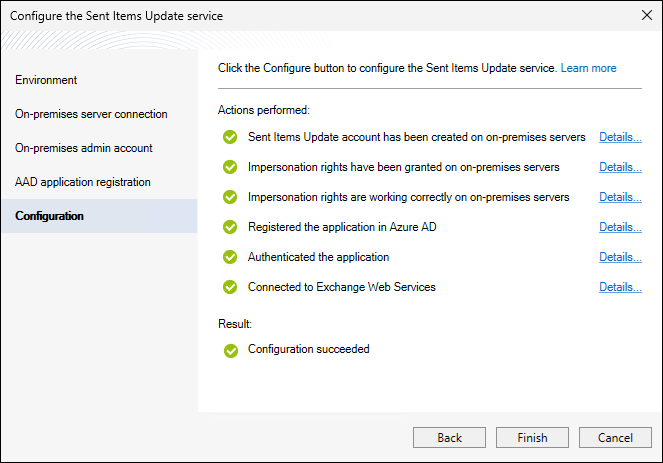The width and height of the screenshot is (663, 463).
Task: Switch to AAD application registration step
Action: tap(83, 182)
